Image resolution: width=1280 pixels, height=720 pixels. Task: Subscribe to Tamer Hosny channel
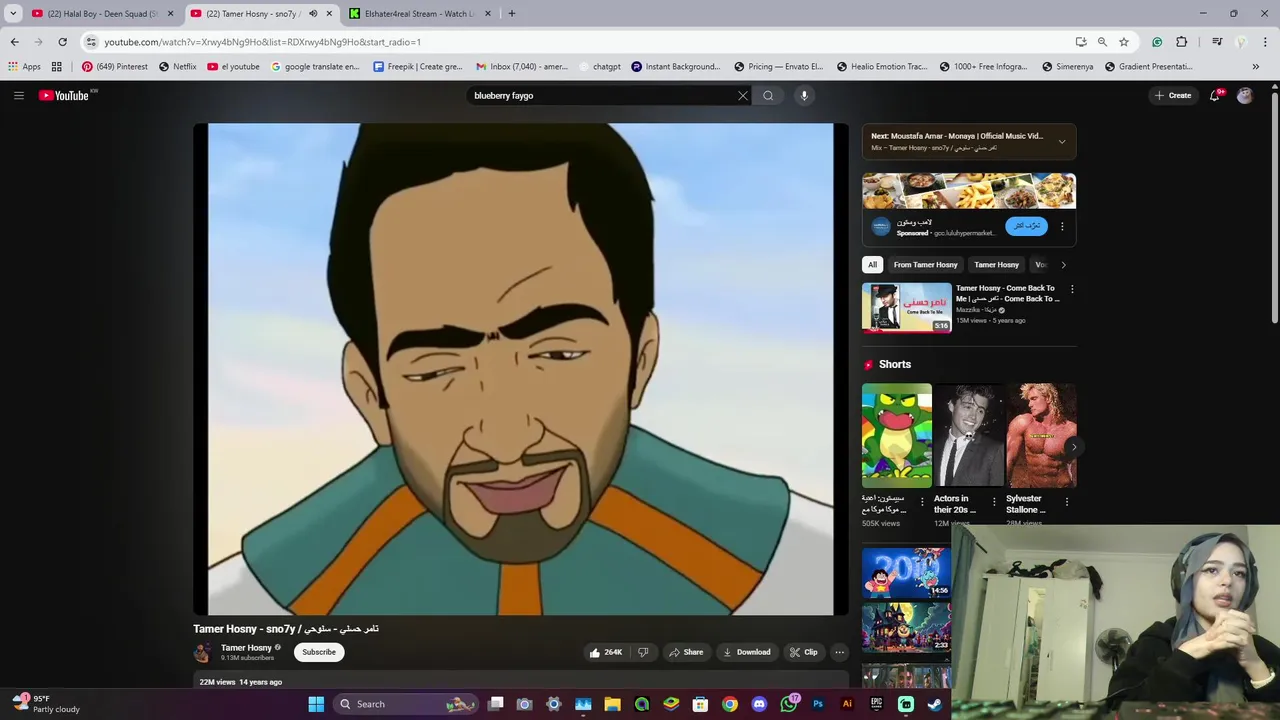click(319, 652)
